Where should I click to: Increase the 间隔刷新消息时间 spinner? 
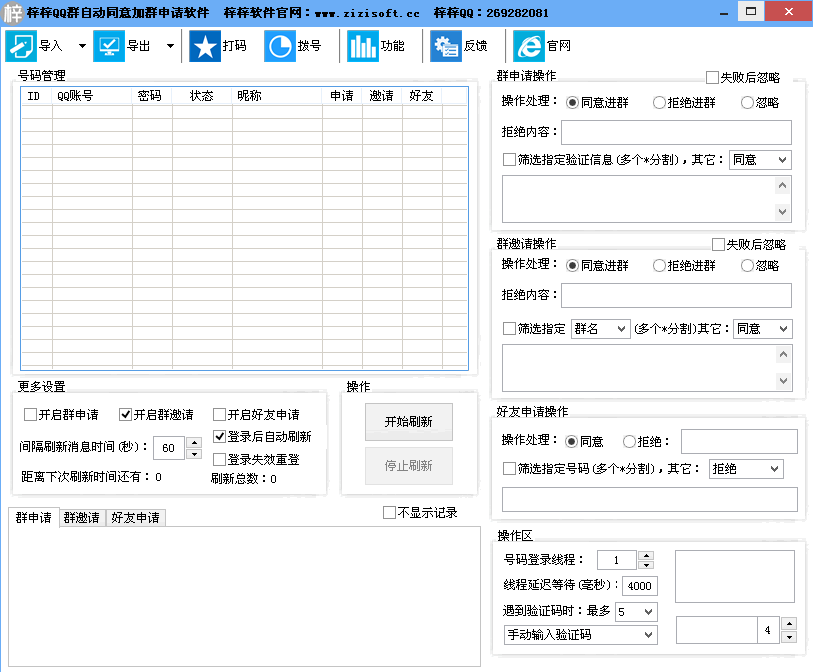pos(194,442)
